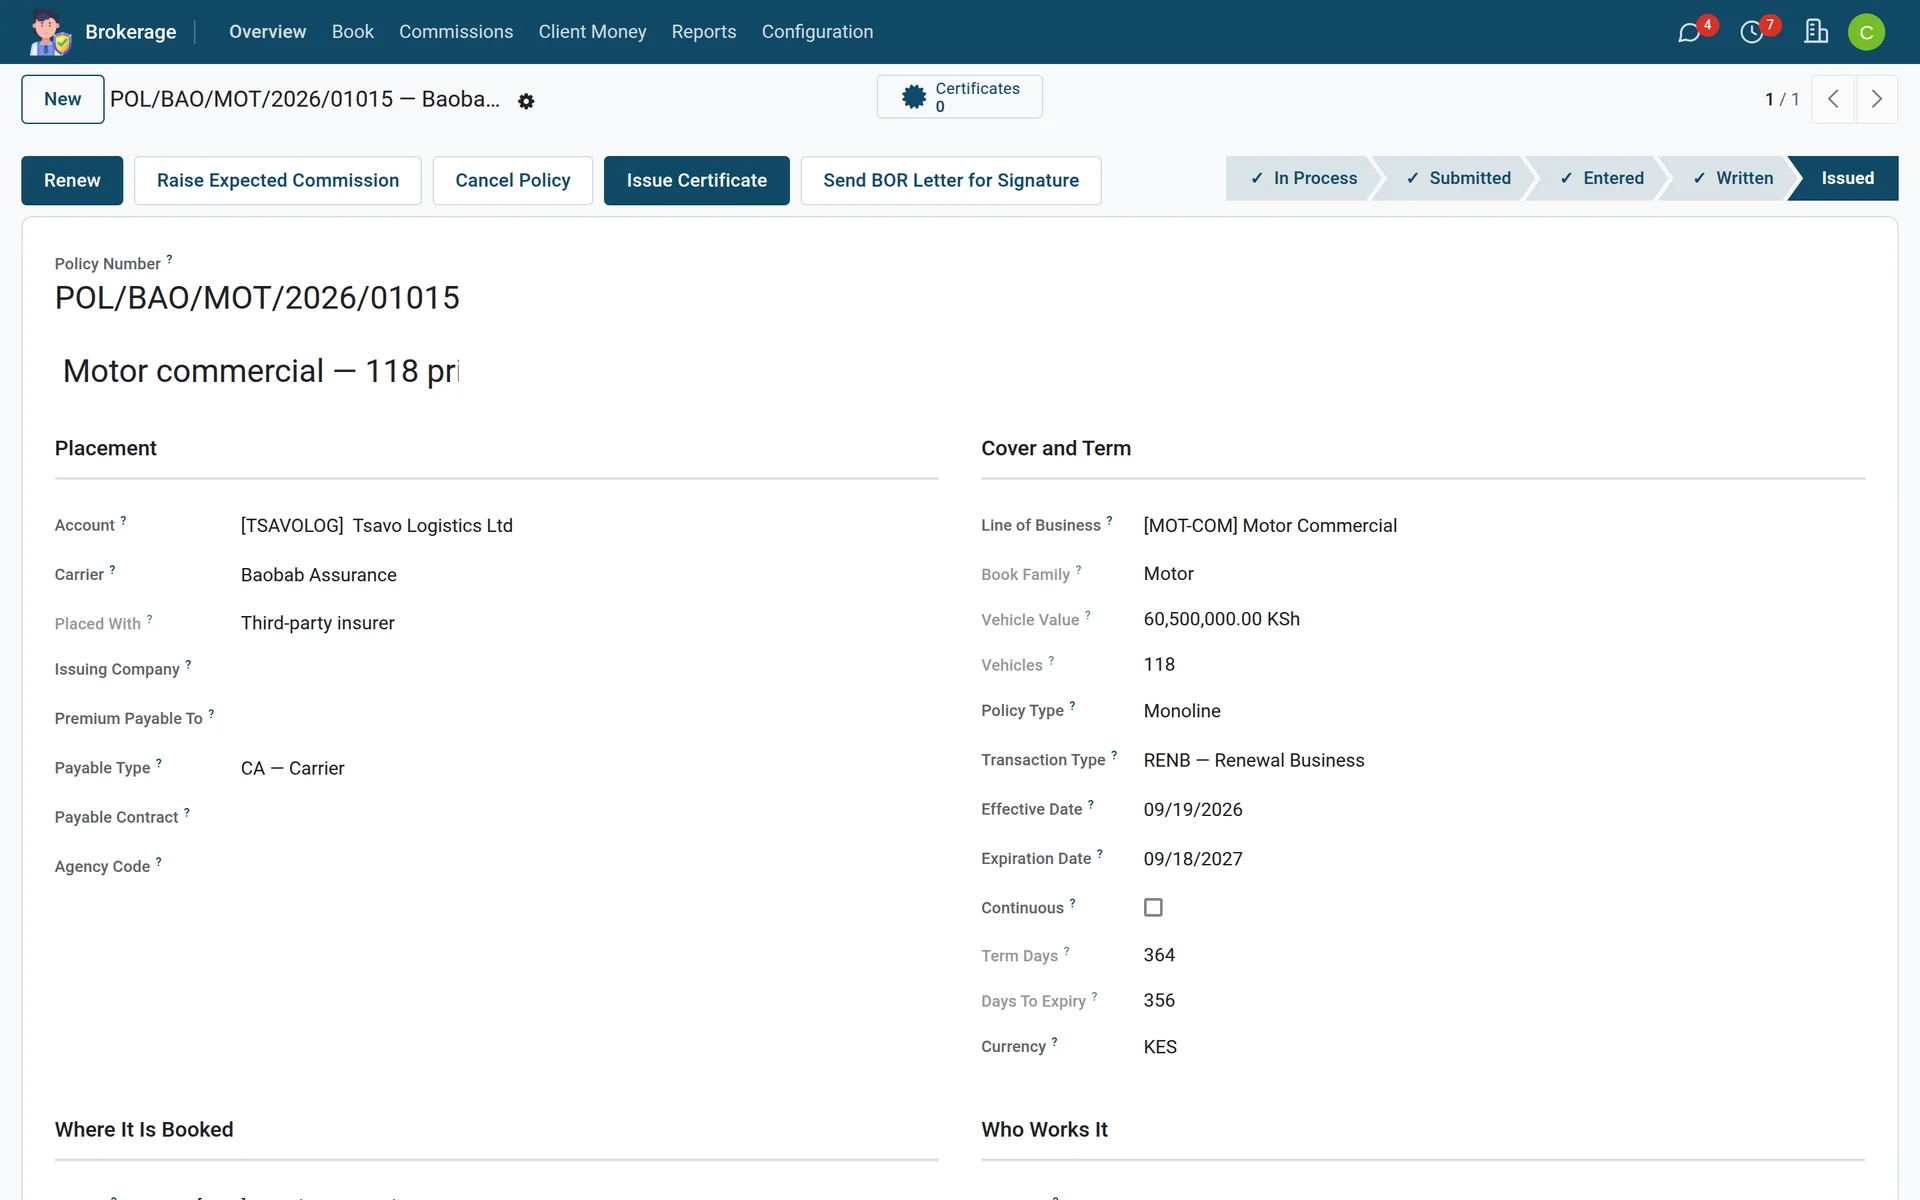This screenshot has width=1920, height=1200.
Task: Click the New button
Action: 63,99
